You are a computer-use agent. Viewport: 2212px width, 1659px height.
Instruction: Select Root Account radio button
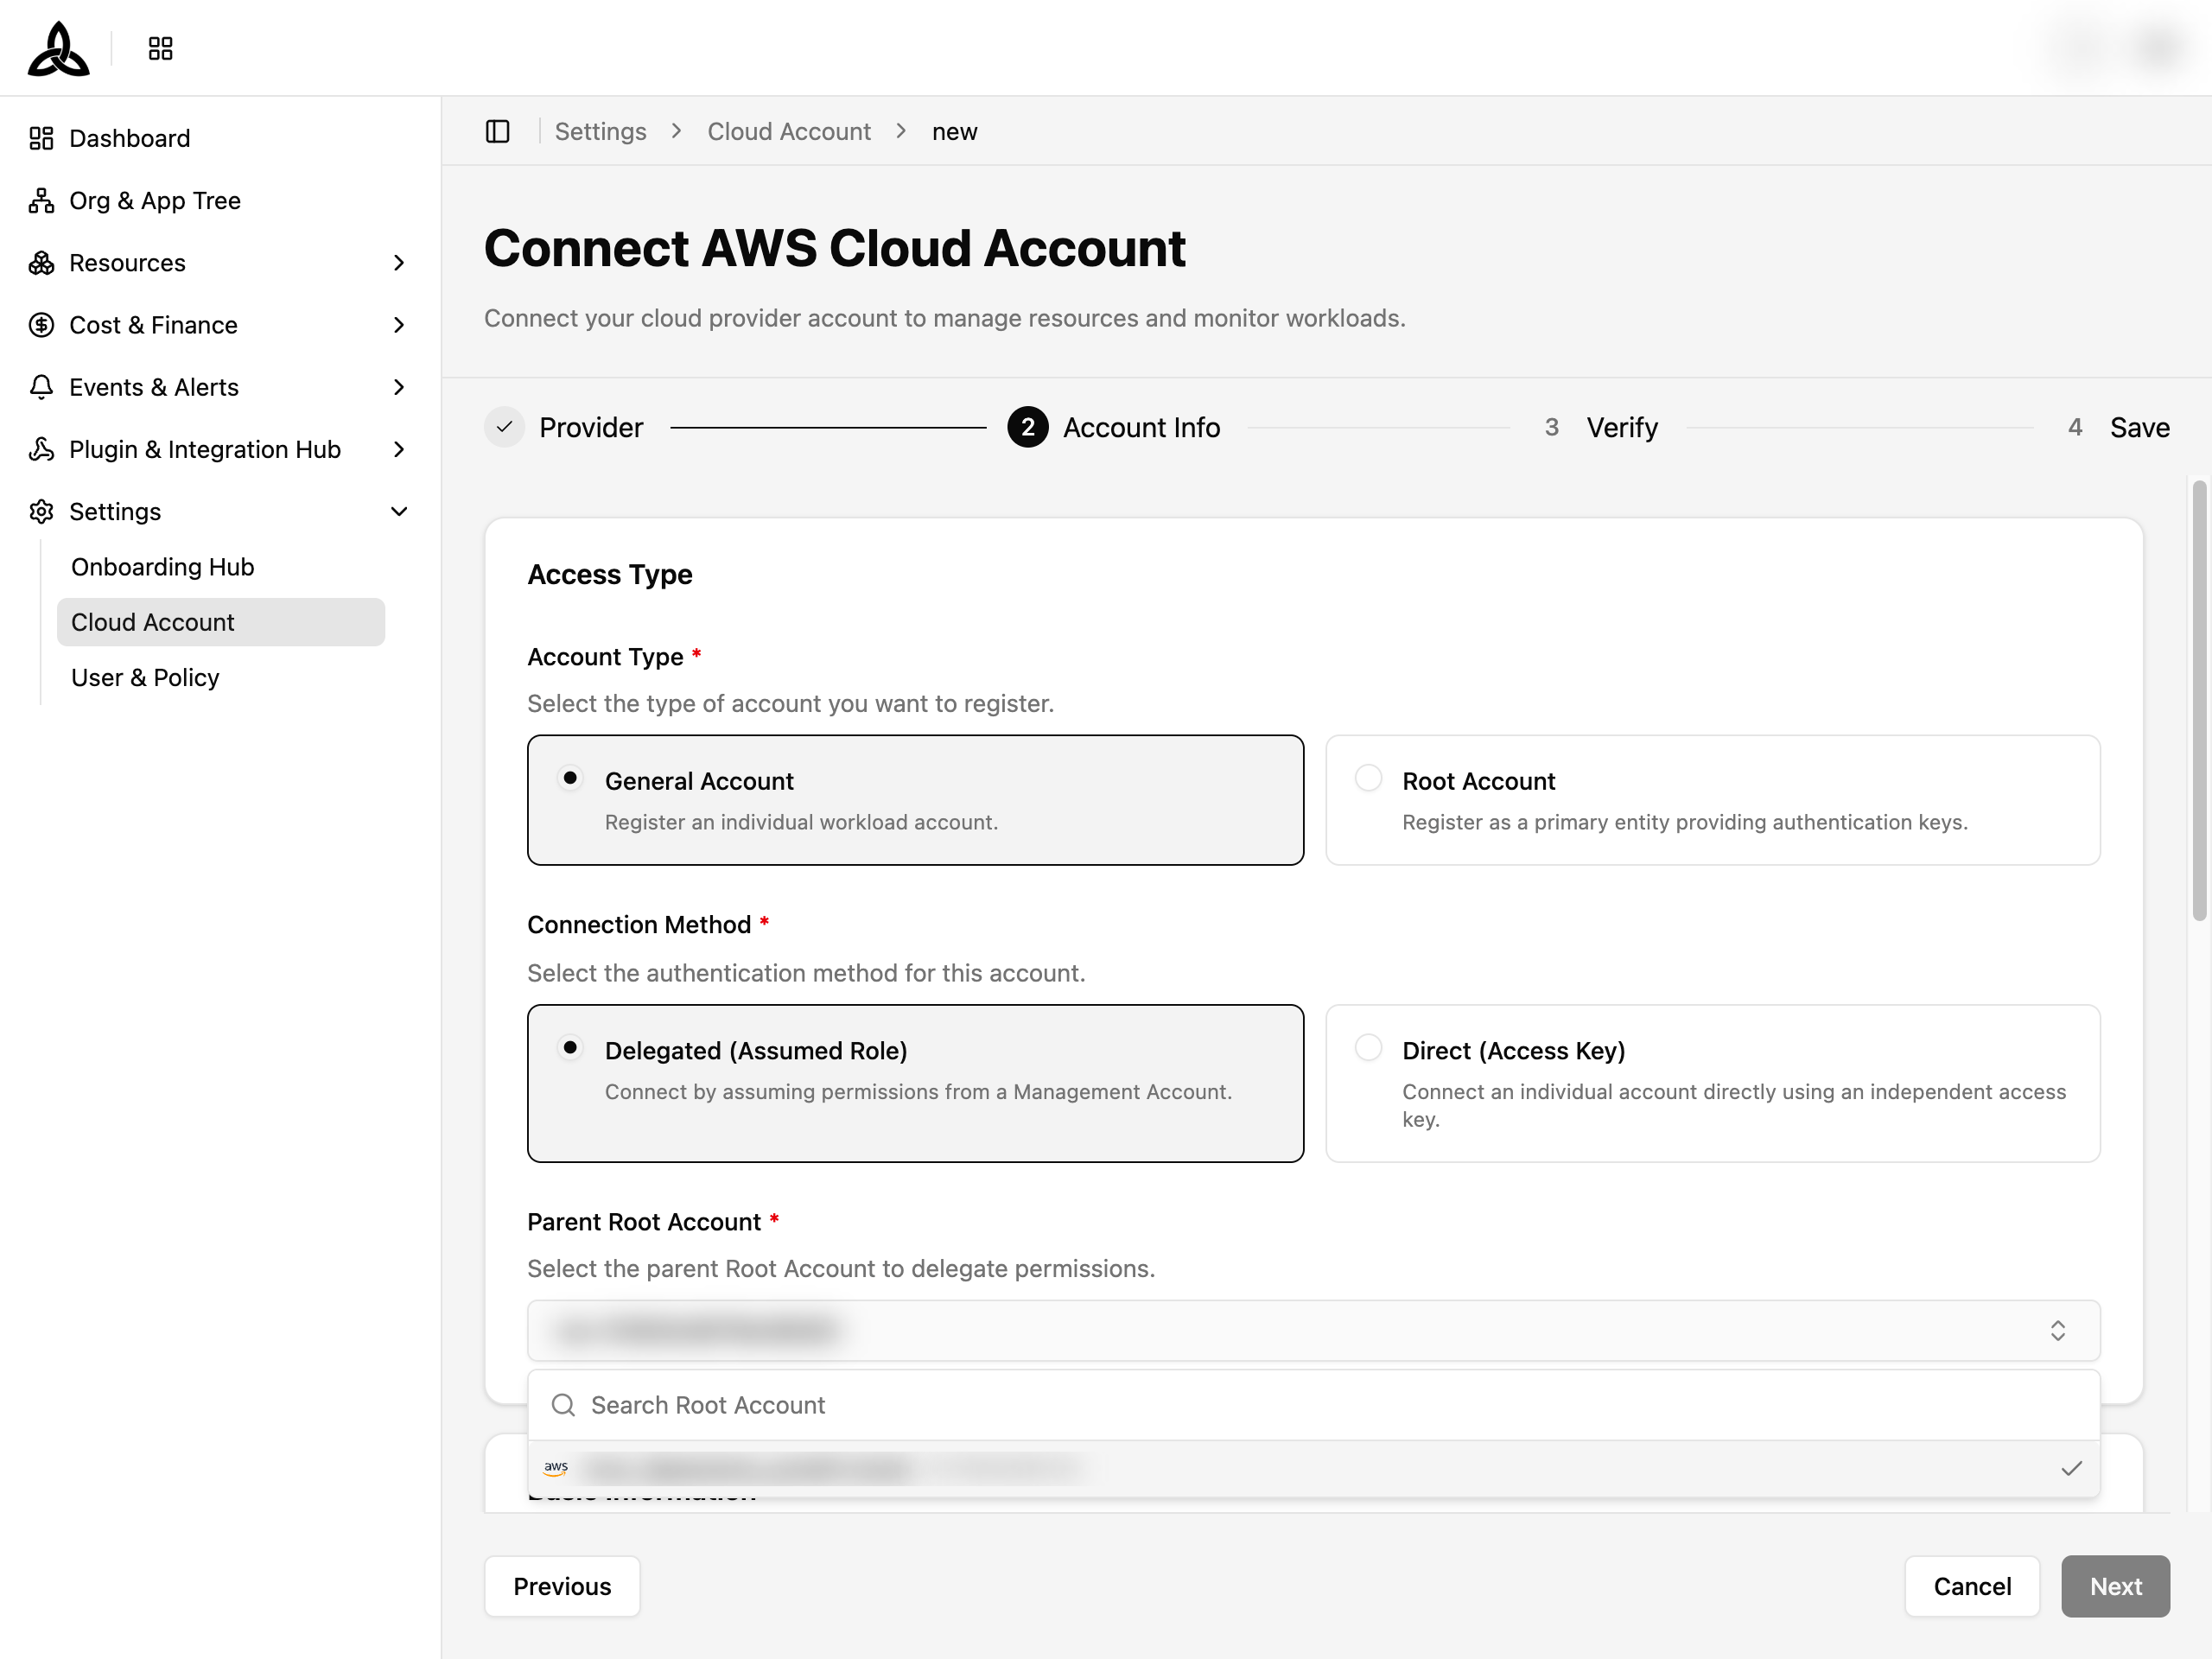pos(1368,778)
